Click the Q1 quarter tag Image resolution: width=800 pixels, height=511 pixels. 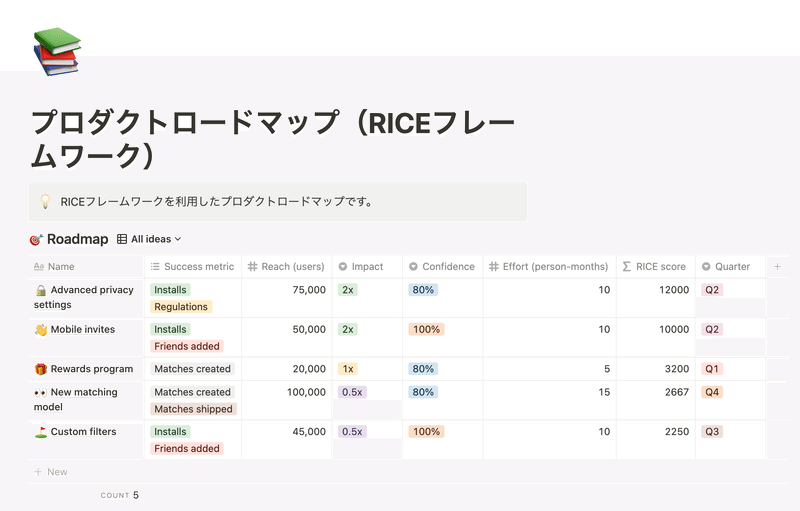712,369
